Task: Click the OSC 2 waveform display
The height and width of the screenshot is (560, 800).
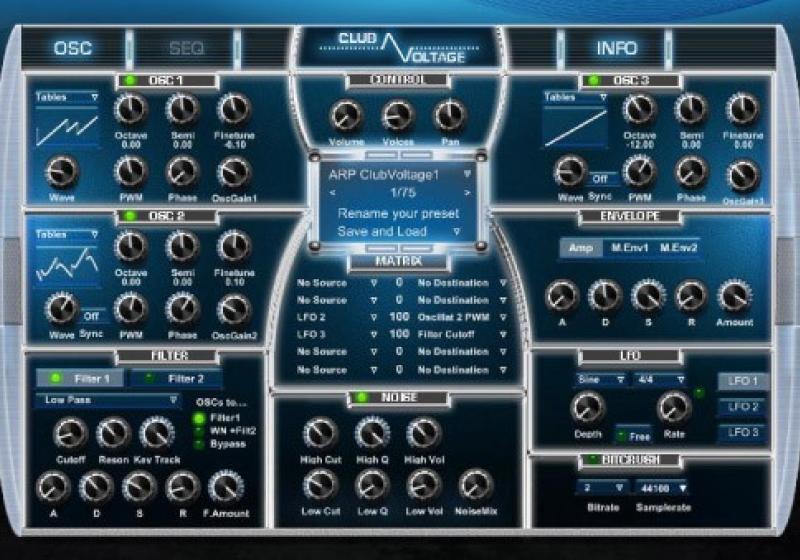Action: [67, 266]
